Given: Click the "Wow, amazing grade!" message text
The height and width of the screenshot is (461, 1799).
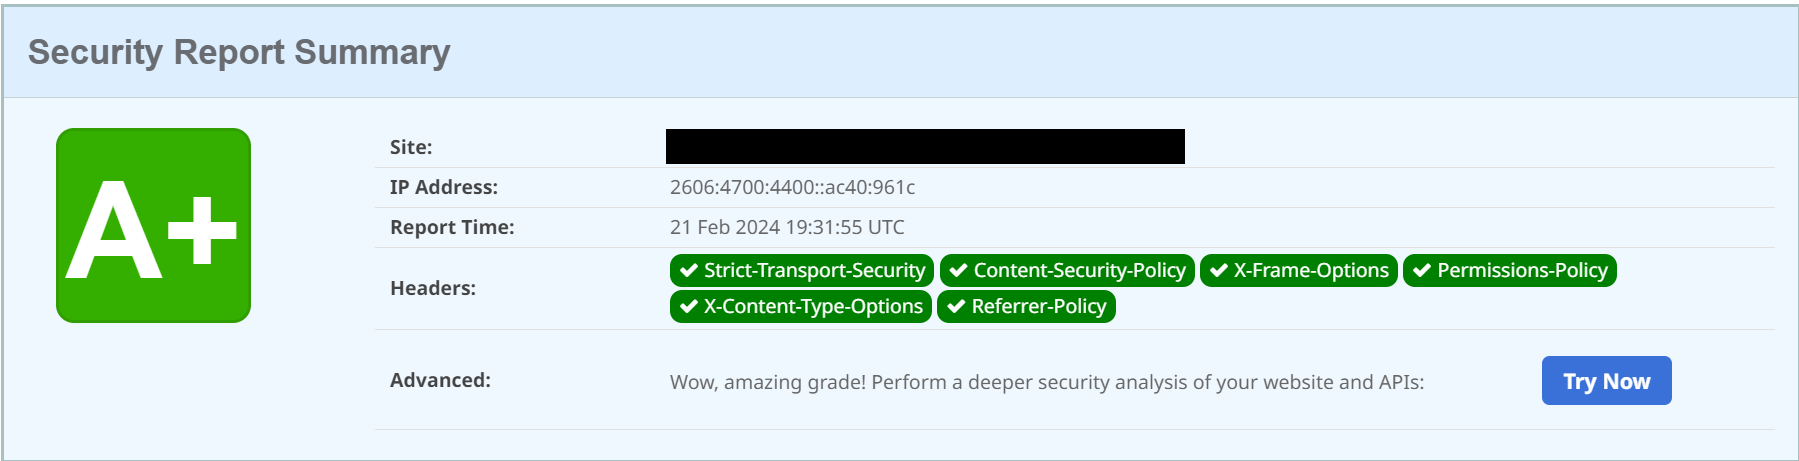Looking at the screenshot, I should (1046, 382).
